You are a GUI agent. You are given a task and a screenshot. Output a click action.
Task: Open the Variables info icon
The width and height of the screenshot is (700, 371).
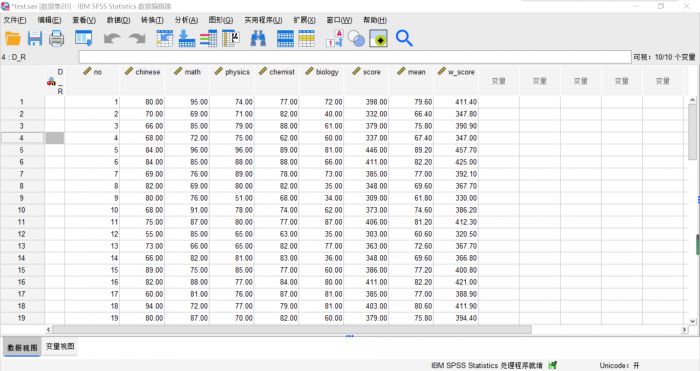(x=208, y=38)
